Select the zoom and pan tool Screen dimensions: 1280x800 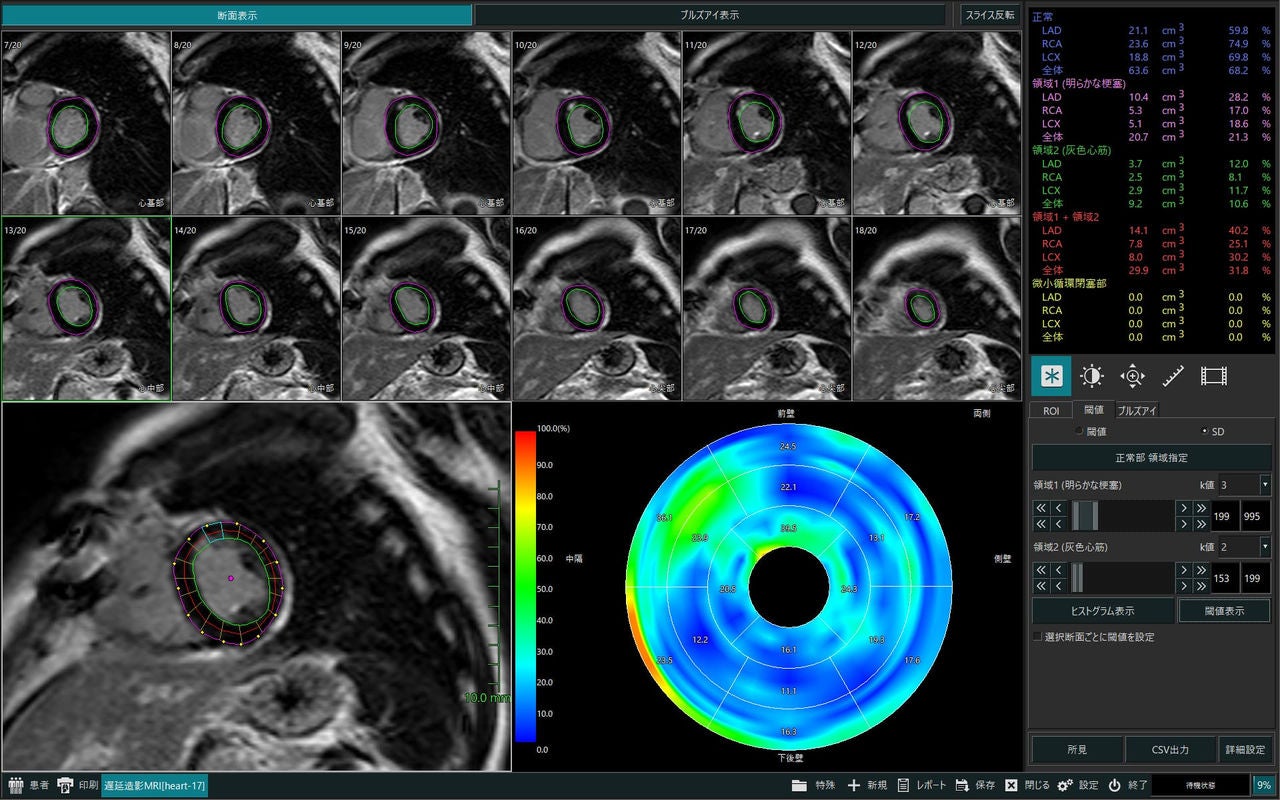point(1132,376)
